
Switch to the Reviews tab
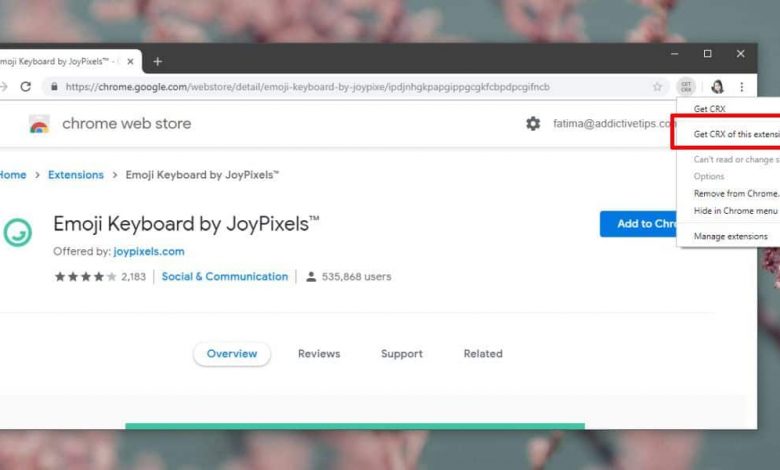point(319,354)
